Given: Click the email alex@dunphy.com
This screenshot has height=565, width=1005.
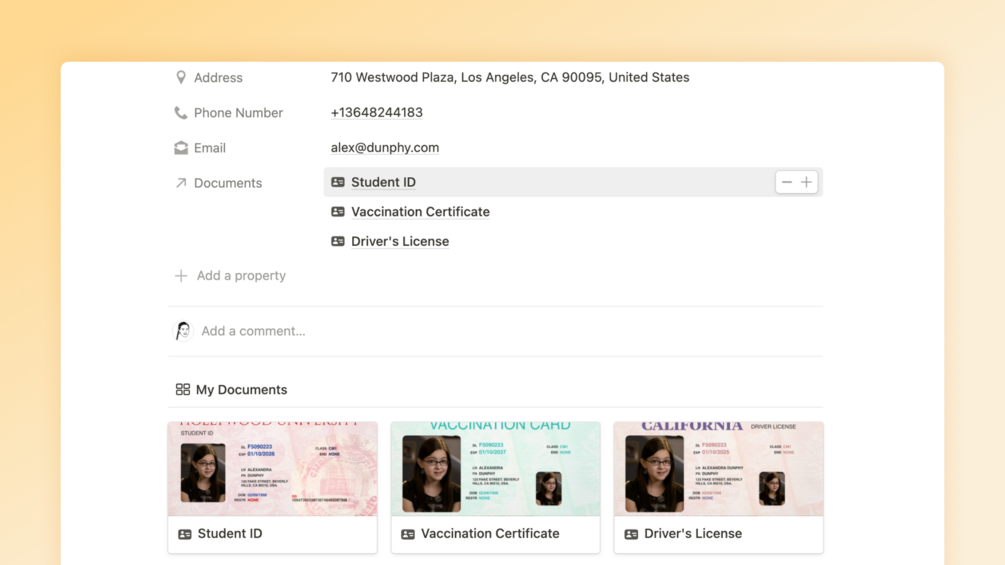Looking at the screenshot, I should (x=385, y=148).
